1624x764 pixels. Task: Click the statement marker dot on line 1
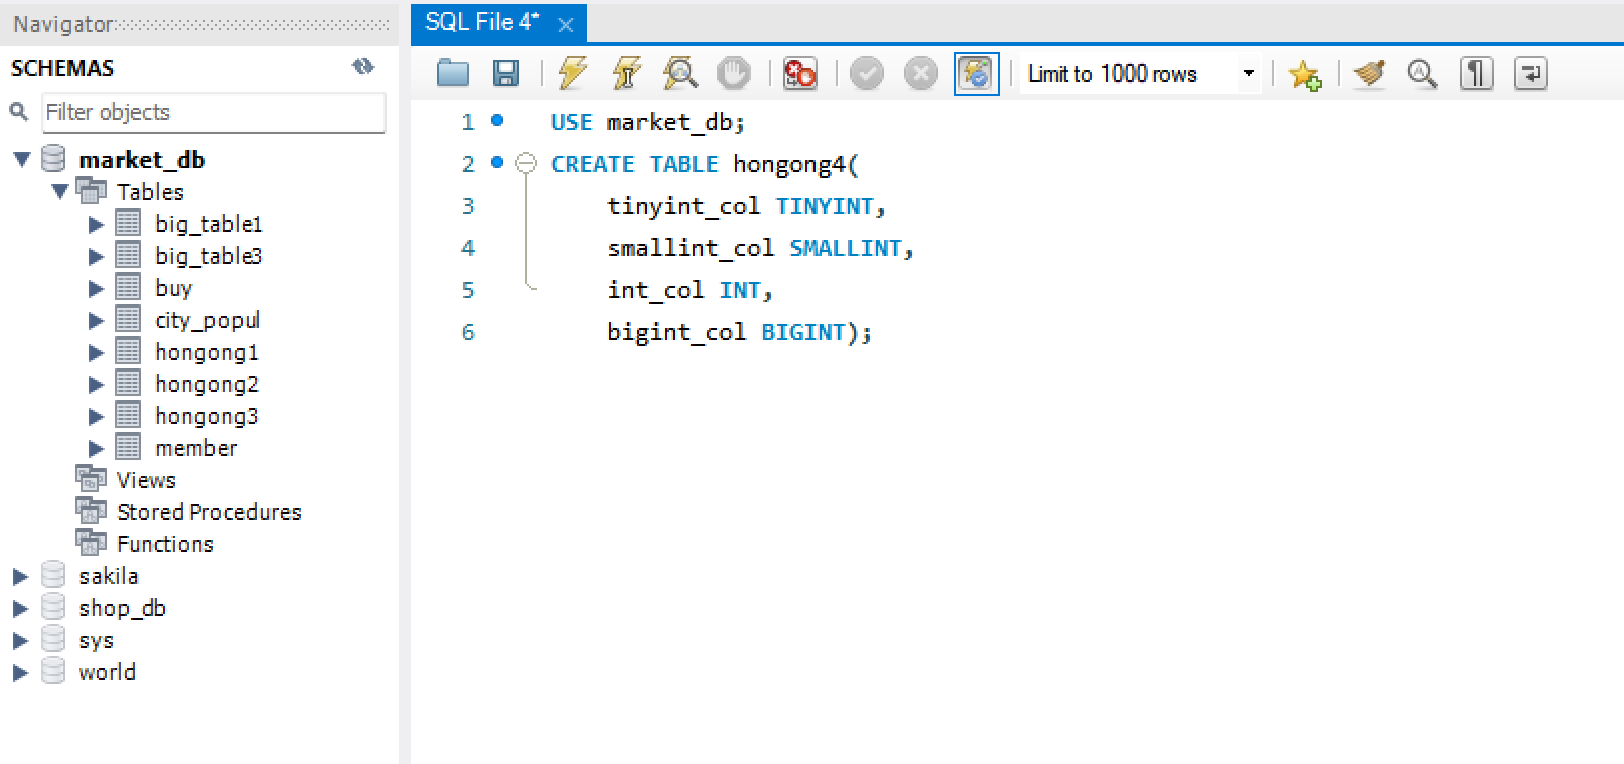tap(497, 121)
